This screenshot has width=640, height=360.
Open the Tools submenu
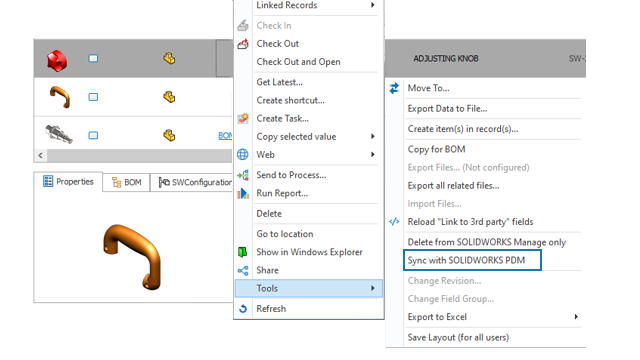click(309, 289)
